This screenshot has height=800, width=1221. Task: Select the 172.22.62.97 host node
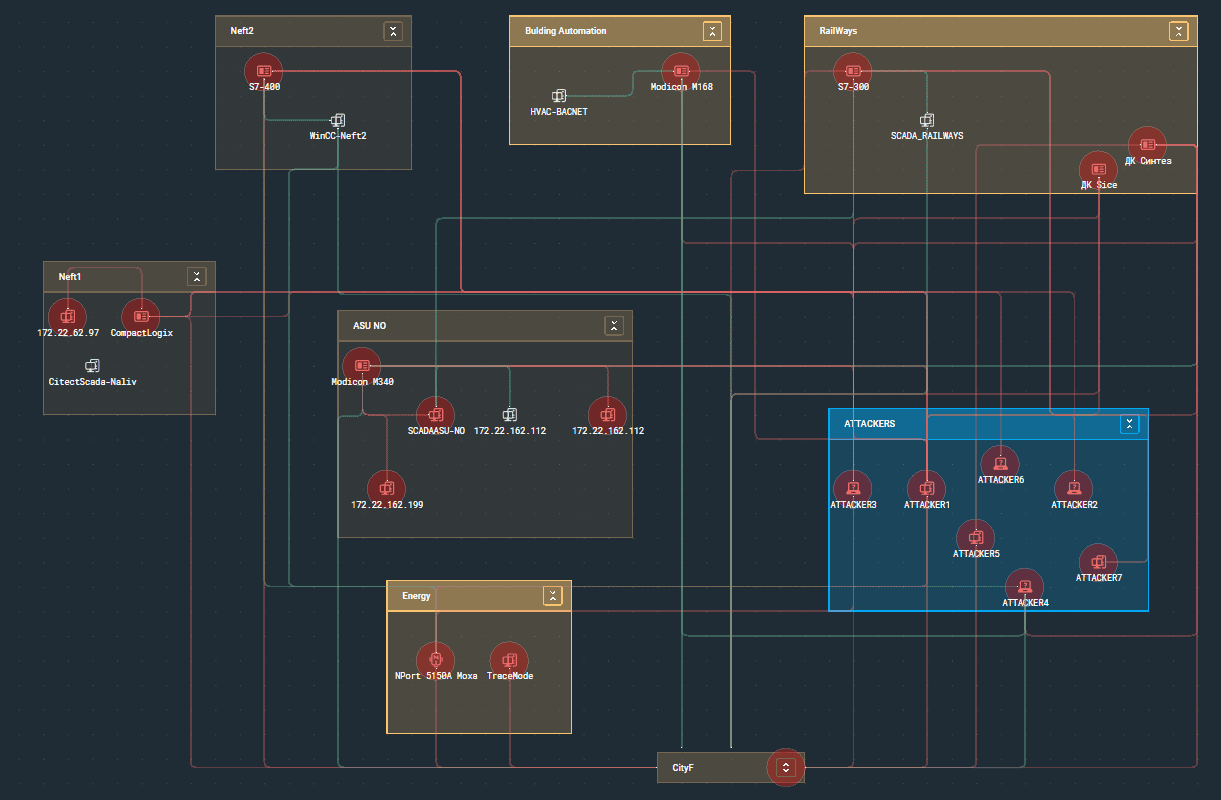click(x=68, y=316)
